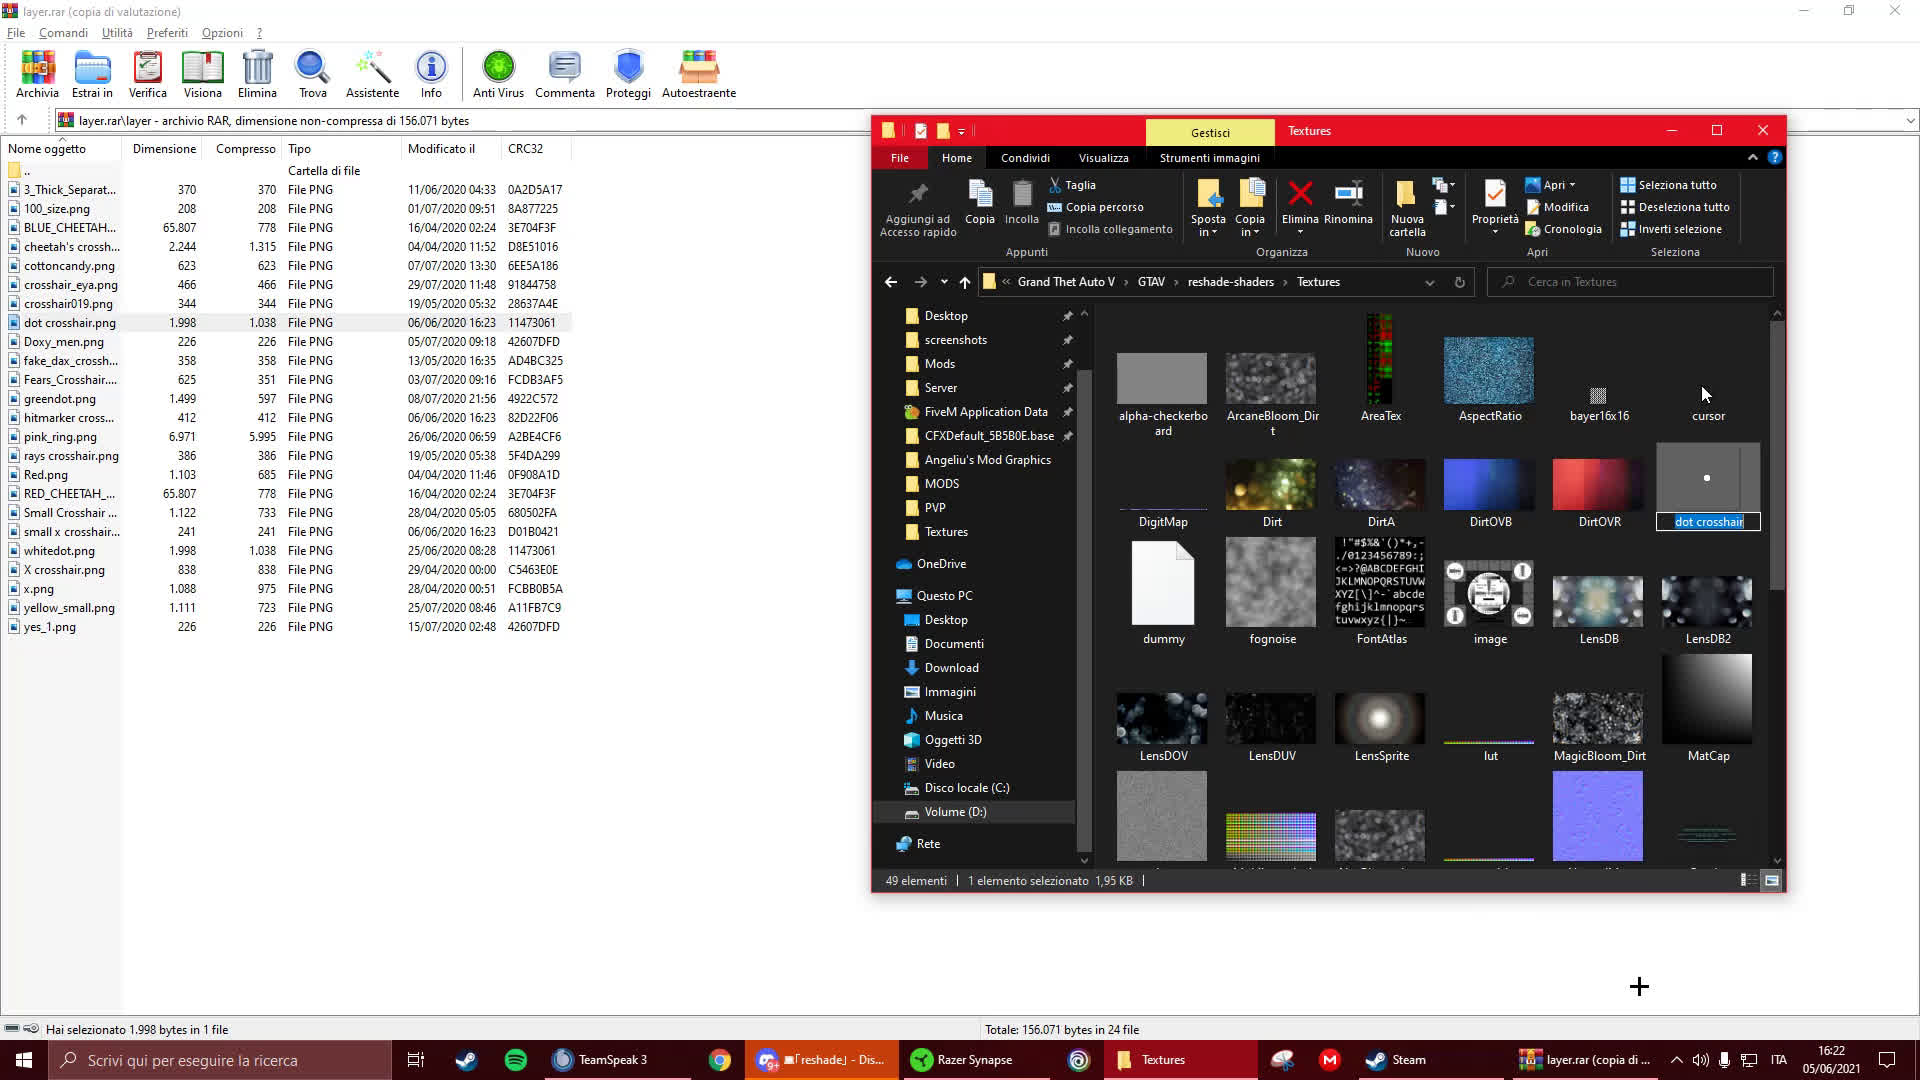The height and width of the screenshot is (1080, 1920).
Task: Click the Copia icon in the Explorer ribbon
Action: [979, 200]
